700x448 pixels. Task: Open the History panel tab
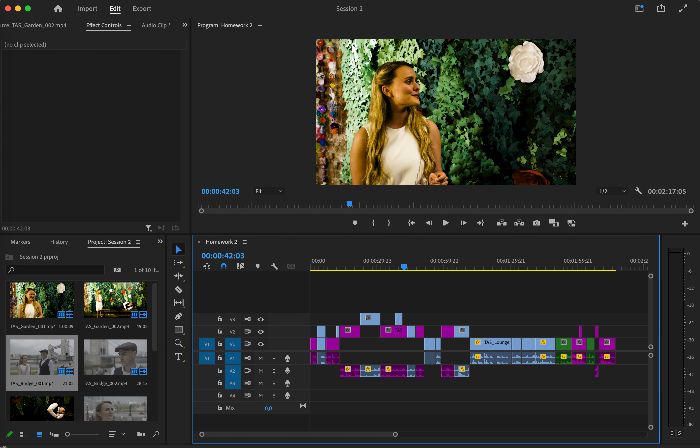59,242
